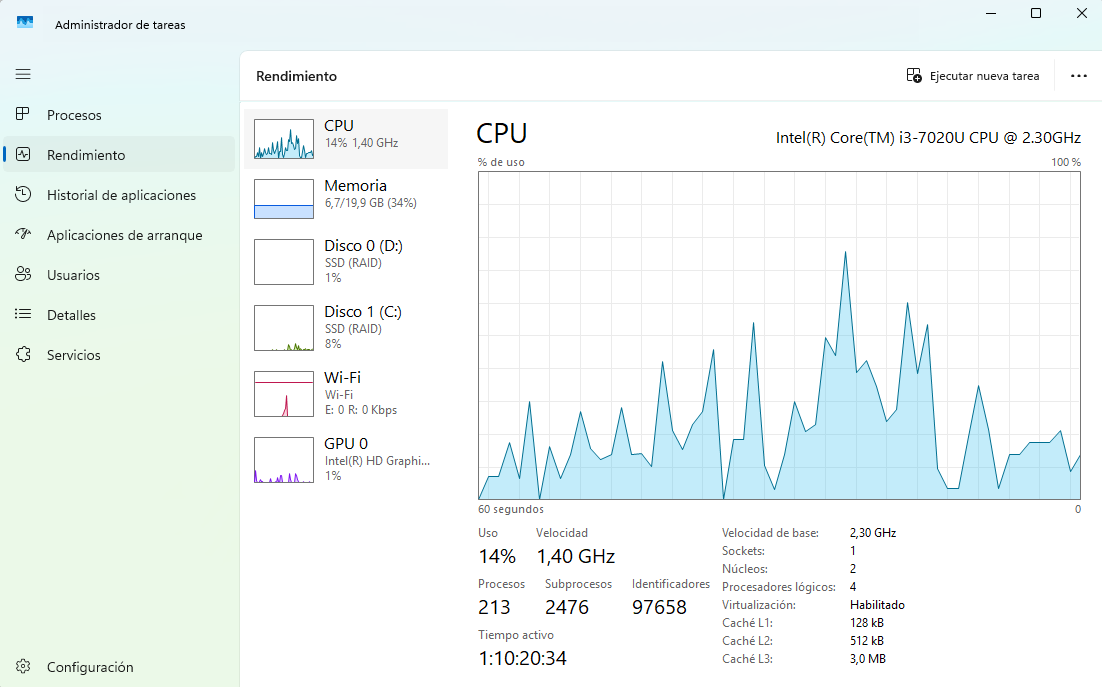
Task: Open Configuración settings
Action: coord(119,667)
